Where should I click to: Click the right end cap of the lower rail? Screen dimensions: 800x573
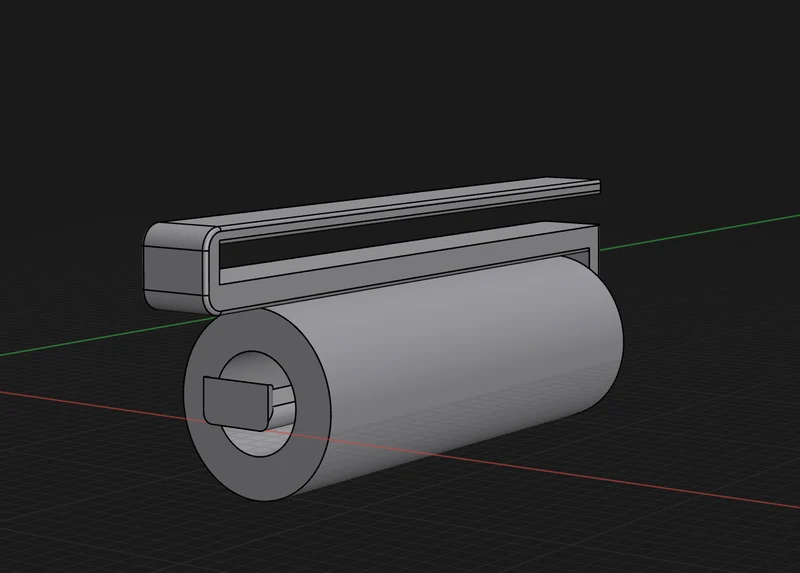(595, 247)
